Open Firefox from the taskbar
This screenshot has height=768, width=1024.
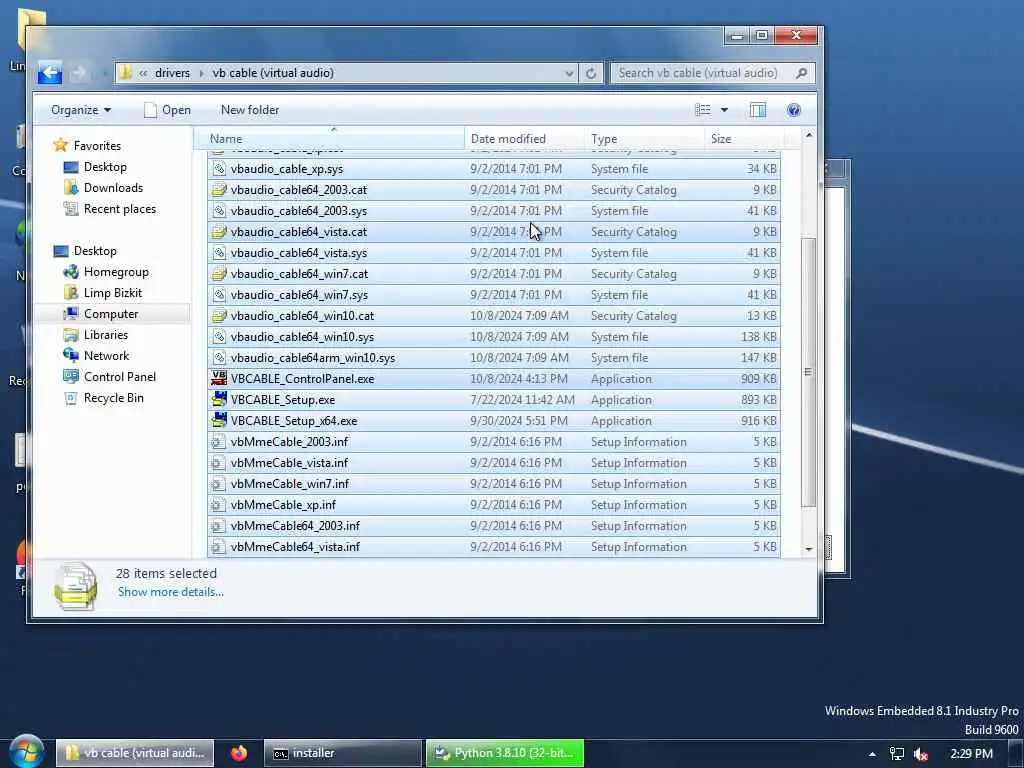tap(239, 753)
